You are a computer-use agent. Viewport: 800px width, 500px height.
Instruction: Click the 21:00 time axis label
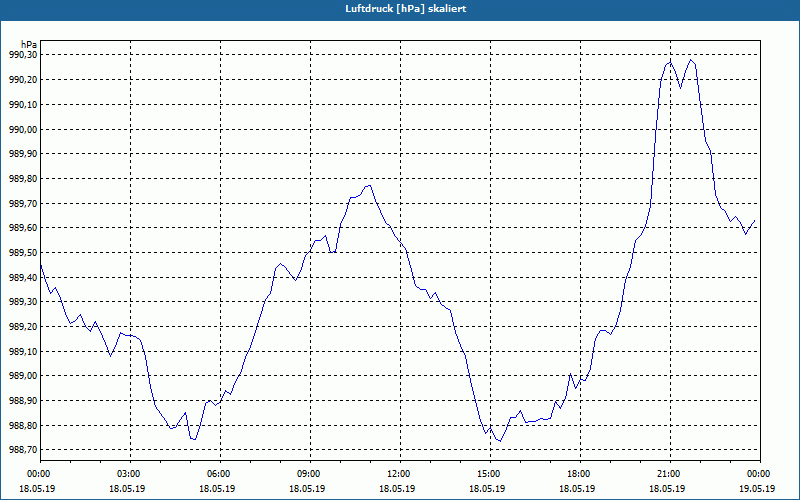coord(670,474)
